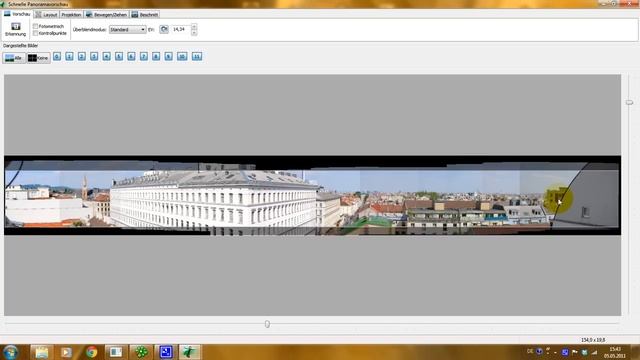Switch to the Bewegen/Ziehen tab
The height and width of the screenshot is (360, 640).
(107, 15)
